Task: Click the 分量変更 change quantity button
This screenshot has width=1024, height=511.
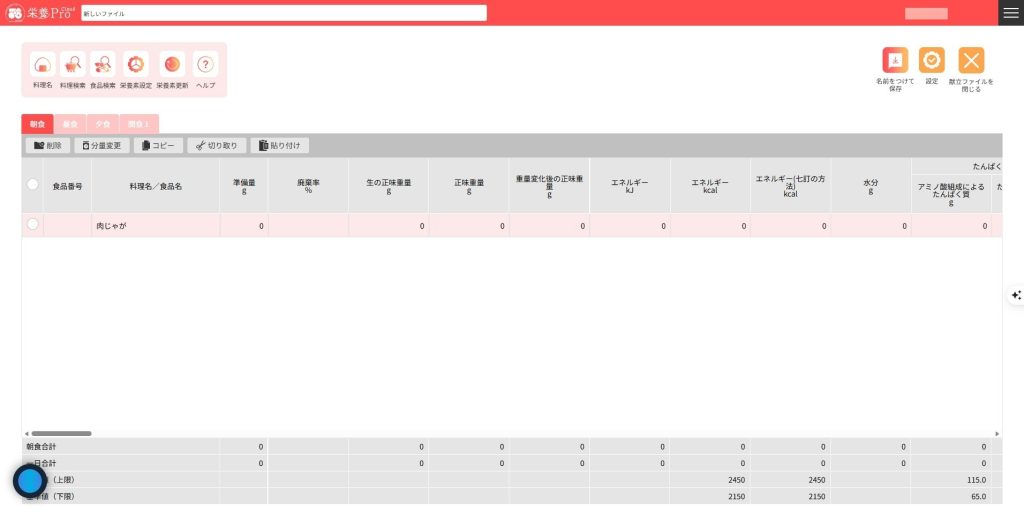Action: coord(102,146)
